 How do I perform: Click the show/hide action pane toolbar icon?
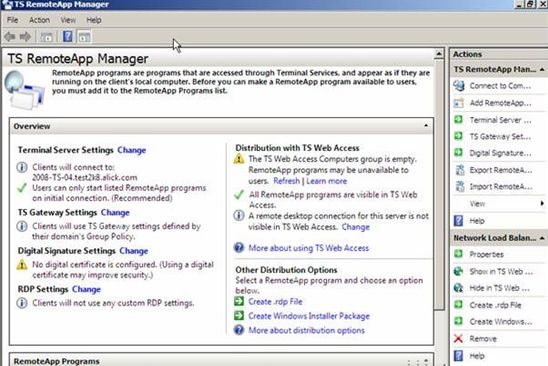point(84,37)
